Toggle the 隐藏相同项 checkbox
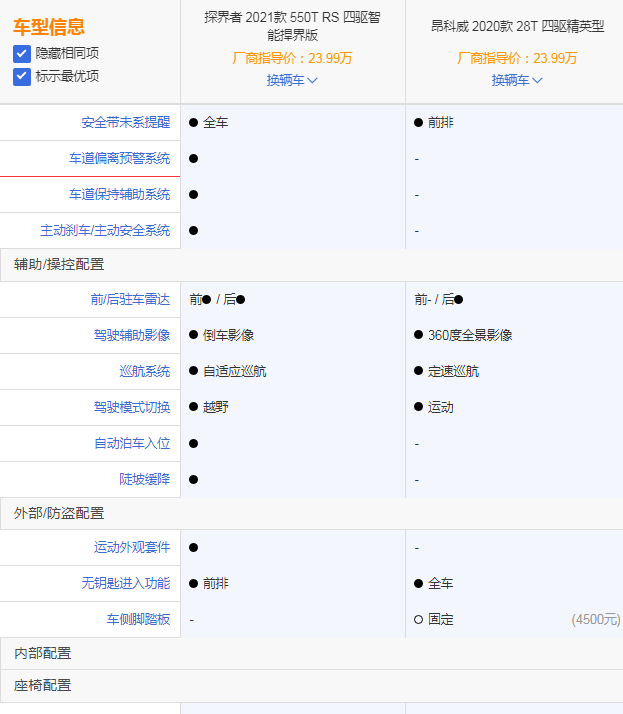The image size is (623, 714). pos(21,52)
